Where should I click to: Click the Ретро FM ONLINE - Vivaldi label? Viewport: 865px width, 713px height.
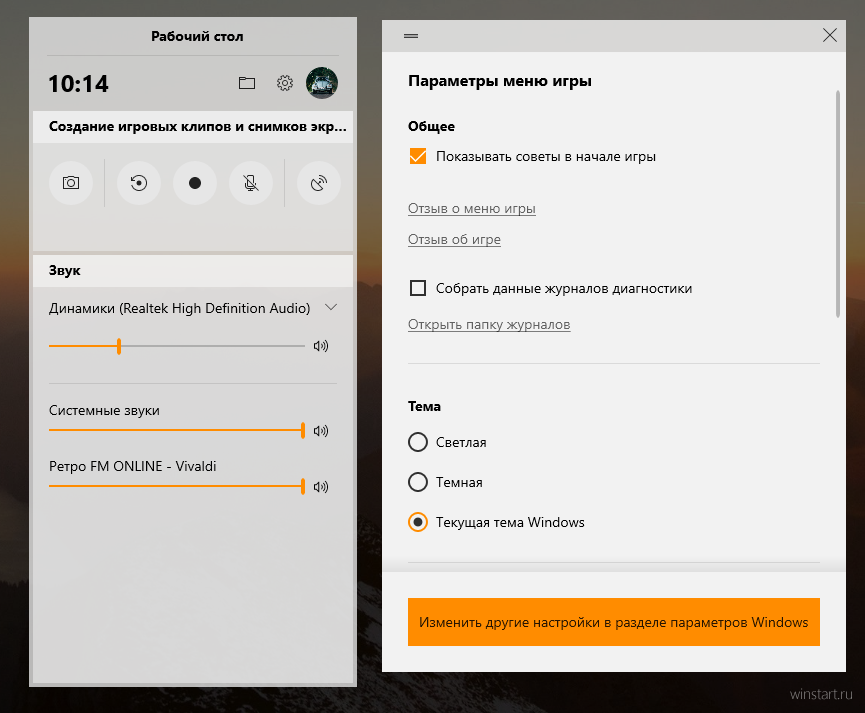pyautogui.click(x=132, y=466)
